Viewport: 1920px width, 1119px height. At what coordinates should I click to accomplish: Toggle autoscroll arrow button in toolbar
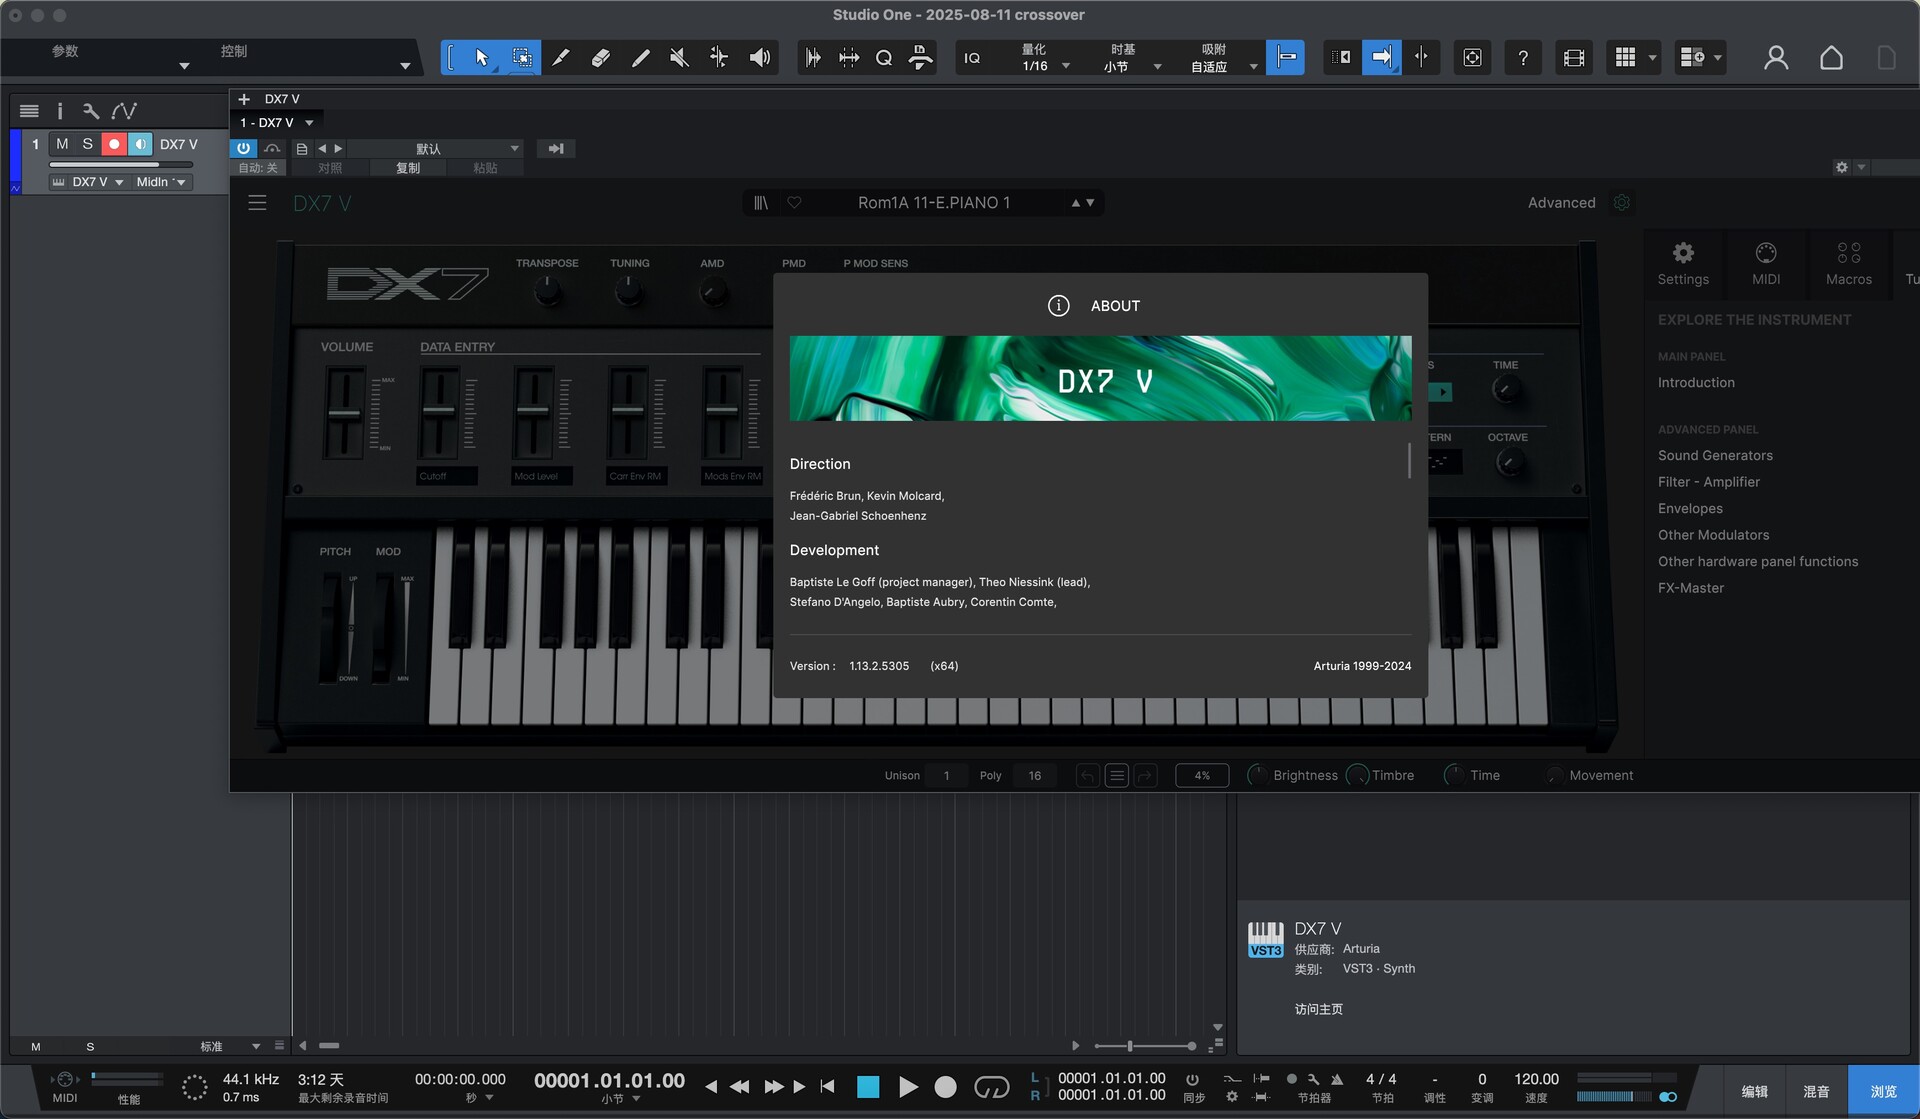pyautogui.click(x=1381, y=58)
